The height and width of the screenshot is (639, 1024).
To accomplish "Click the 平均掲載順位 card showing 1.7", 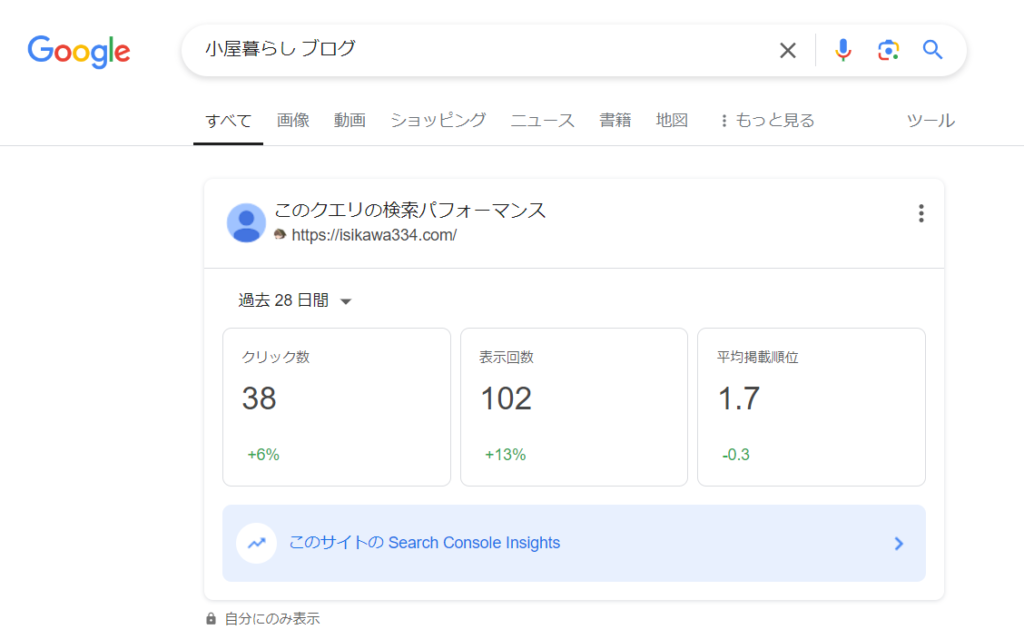I will coord(811,407).
